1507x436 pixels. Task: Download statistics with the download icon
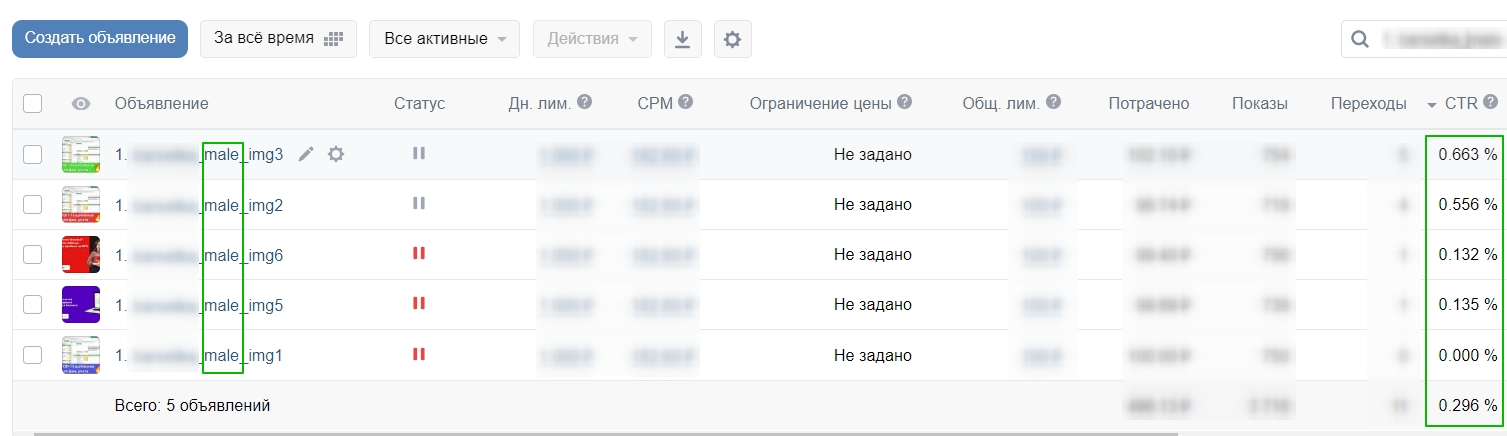point(683,39)
